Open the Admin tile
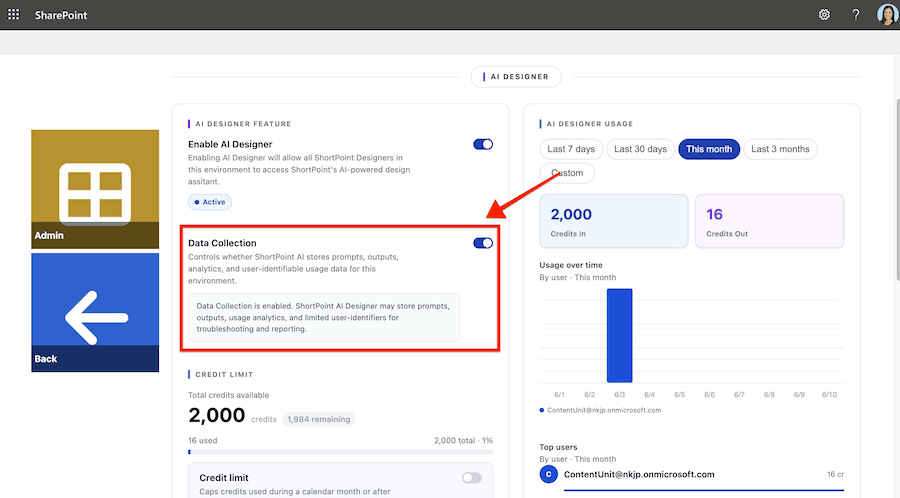The image size is (900, 498). click(95, 189)
